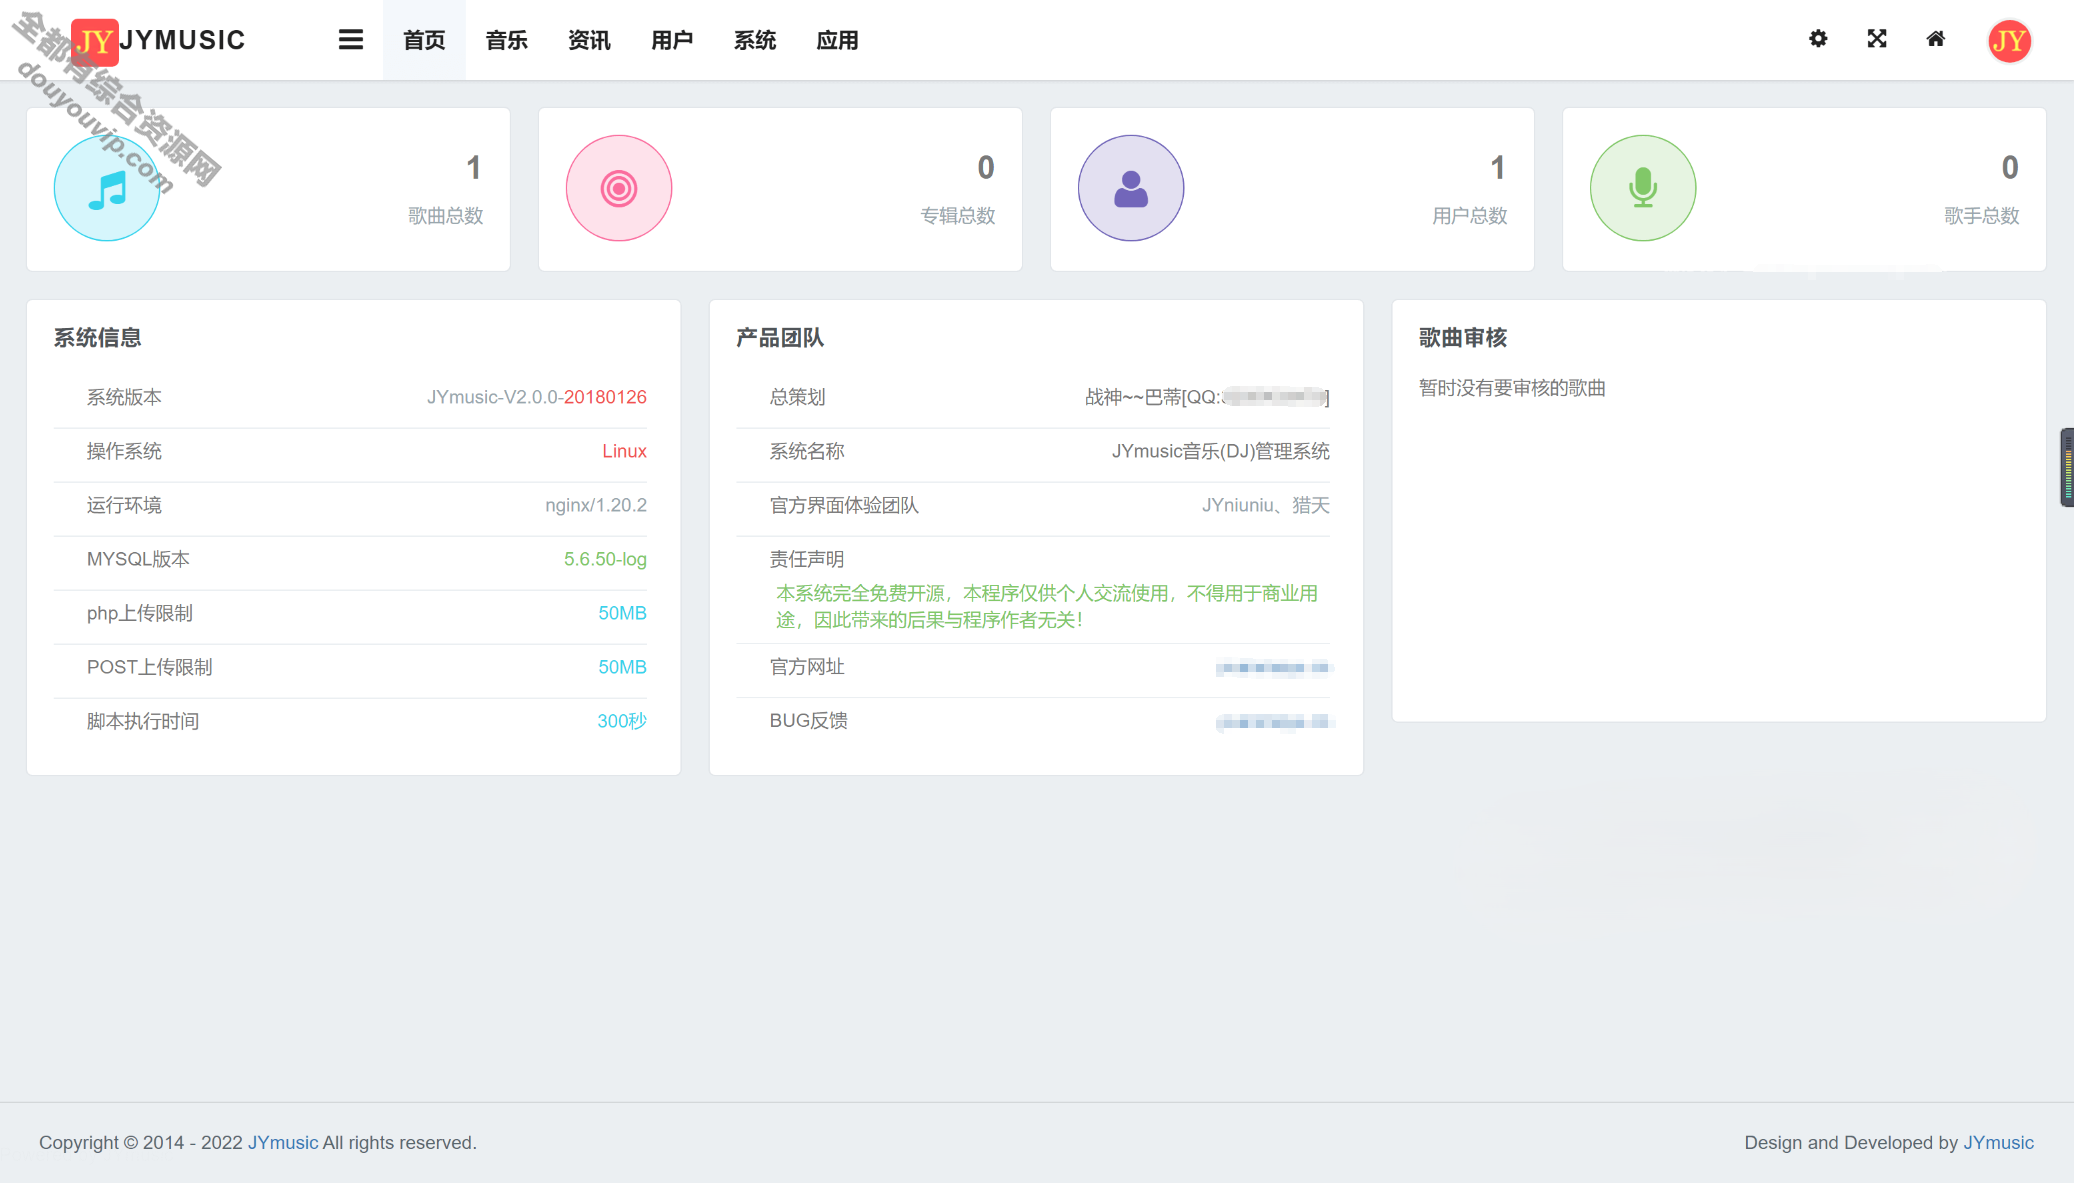Click the blue music note songs icon

107,188
